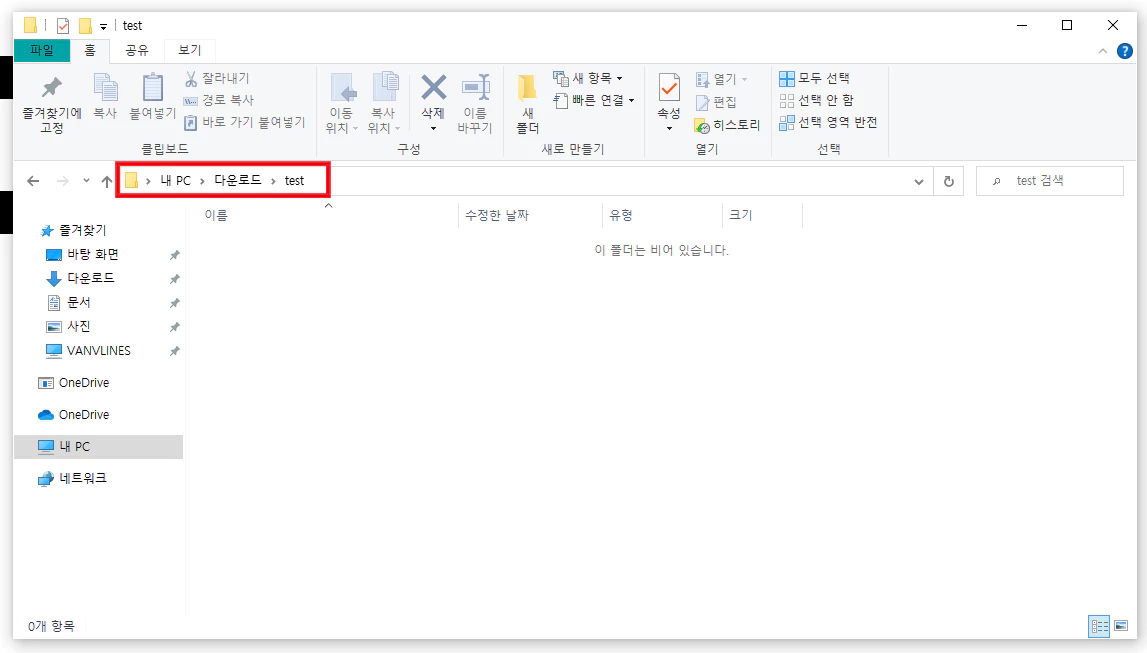Viewport: 1147px width, 653px height.
Task: Go up one folder level arrow
Action: tap(107, 181)
